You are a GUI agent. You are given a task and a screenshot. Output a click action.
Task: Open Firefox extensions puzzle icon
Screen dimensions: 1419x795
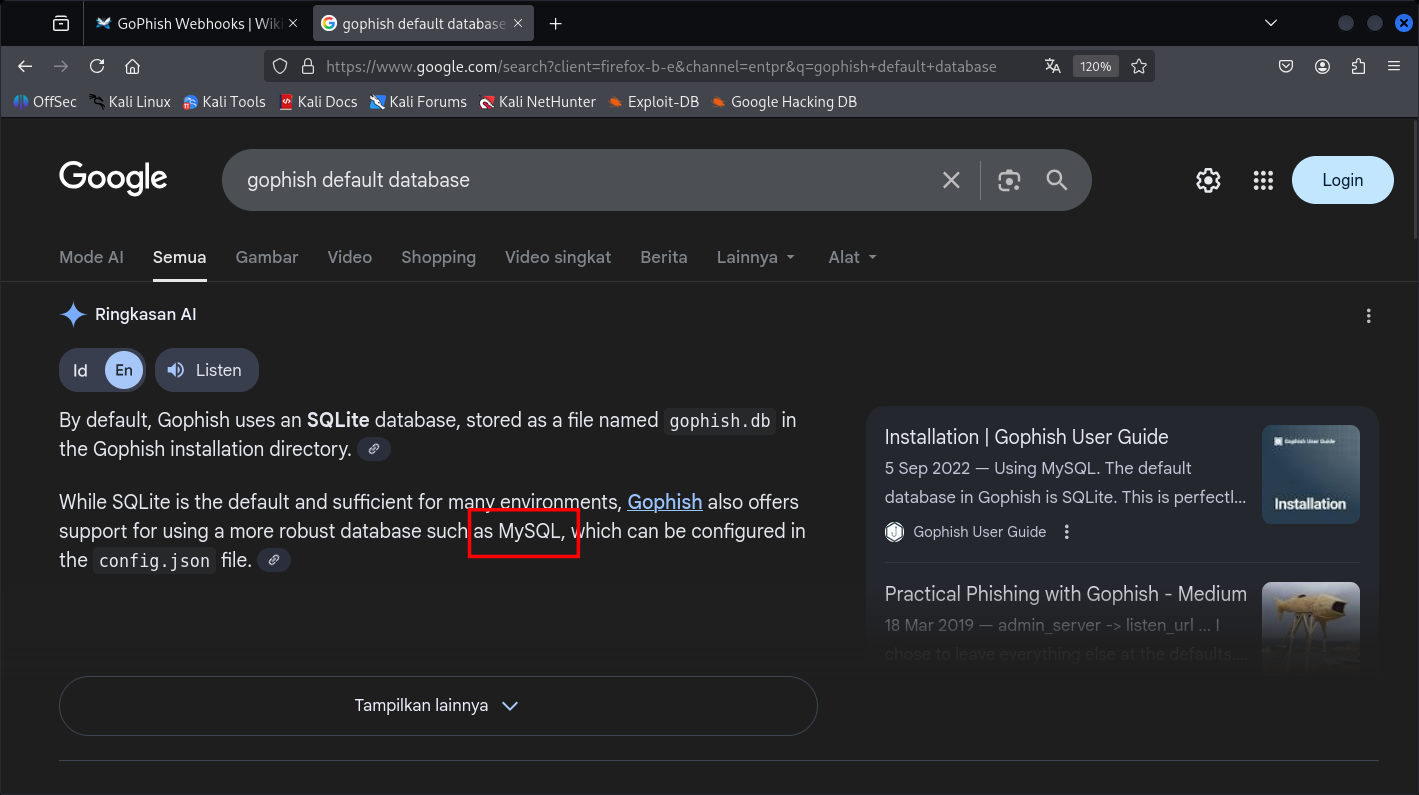(x=1358, y=66)
